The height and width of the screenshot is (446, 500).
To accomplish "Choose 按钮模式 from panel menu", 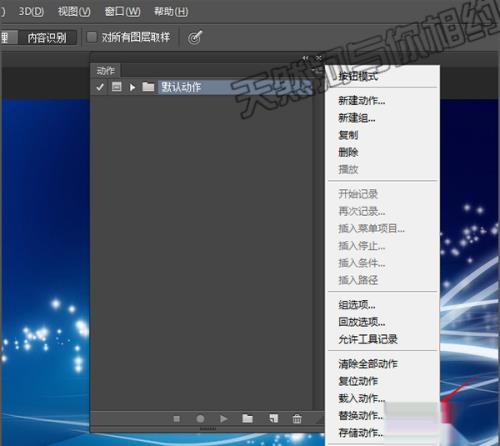I will click(358, 76).
